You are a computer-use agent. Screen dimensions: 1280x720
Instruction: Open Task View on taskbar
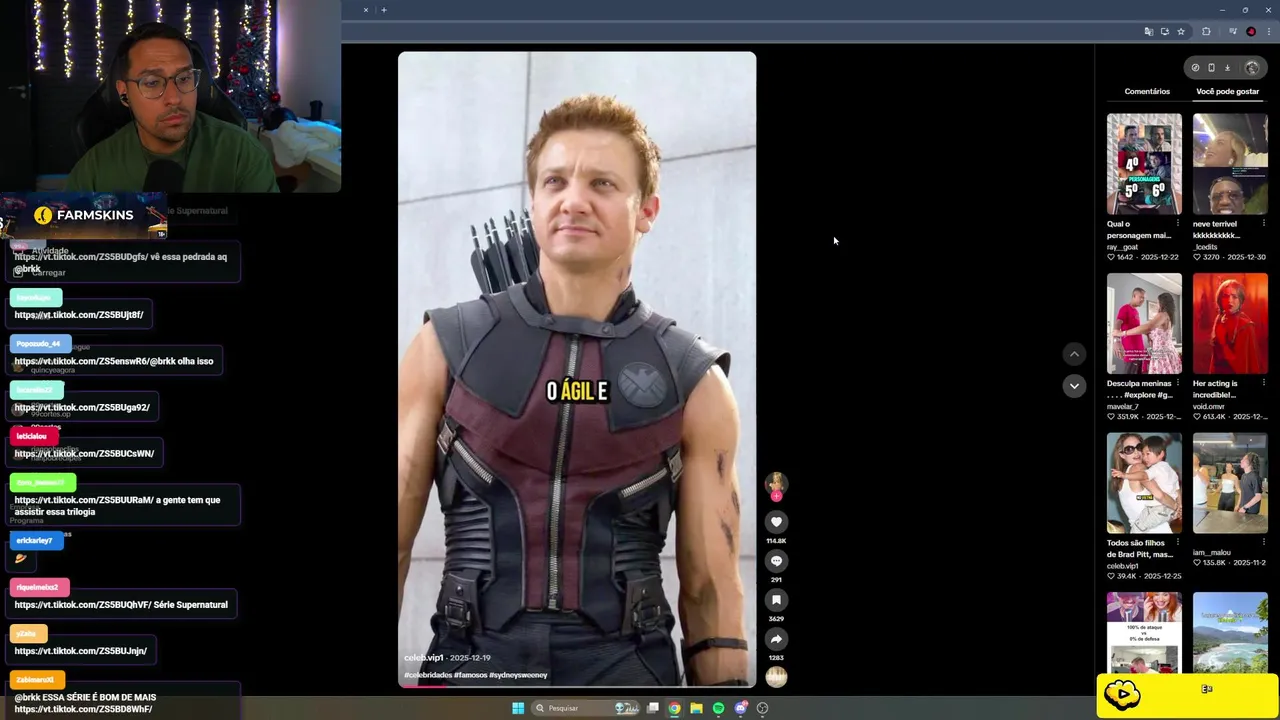point(653,708)
